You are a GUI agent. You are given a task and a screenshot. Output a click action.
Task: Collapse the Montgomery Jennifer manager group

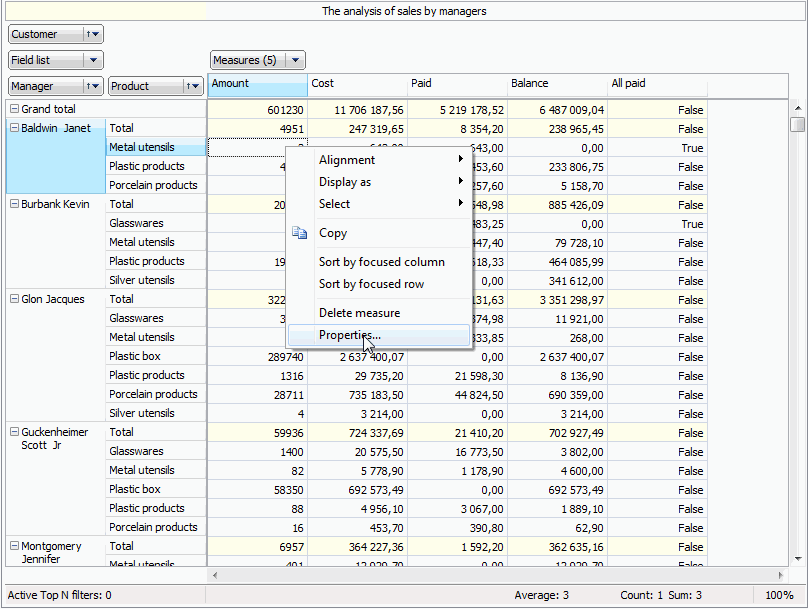(x=14, y=546)
